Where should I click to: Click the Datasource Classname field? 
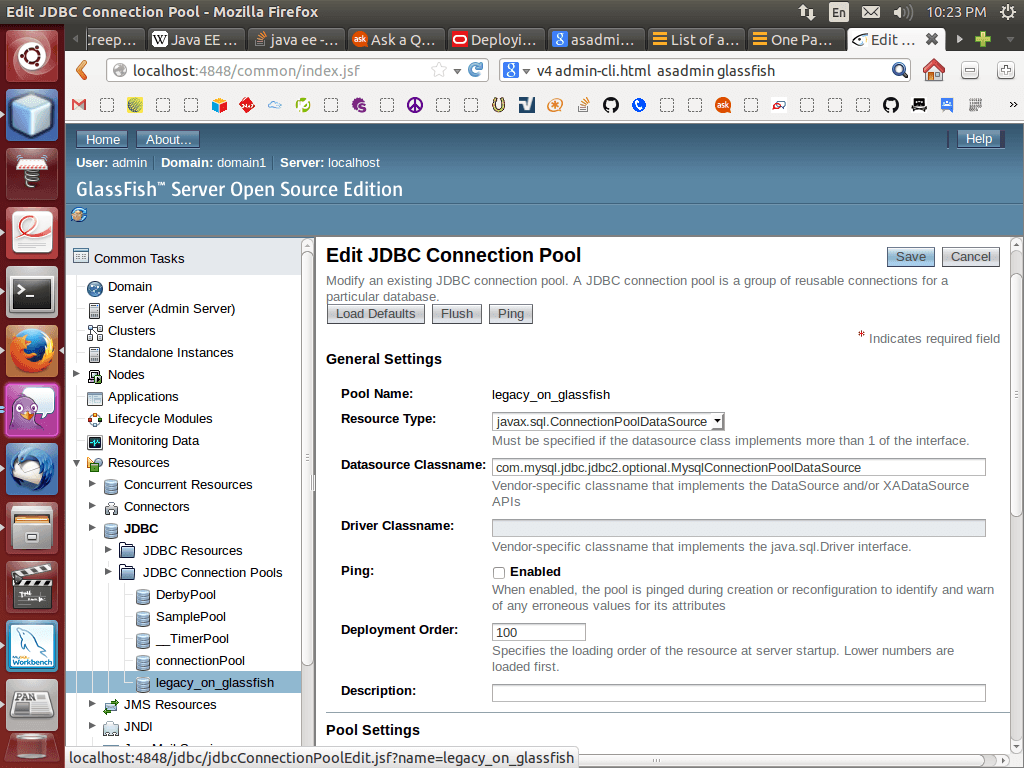coord(738,467)
